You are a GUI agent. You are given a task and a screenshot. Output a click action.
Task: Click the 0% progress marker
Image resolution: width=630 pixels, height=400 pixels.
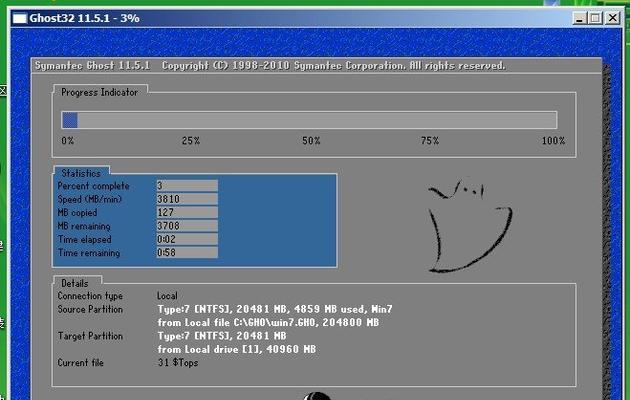68,141
